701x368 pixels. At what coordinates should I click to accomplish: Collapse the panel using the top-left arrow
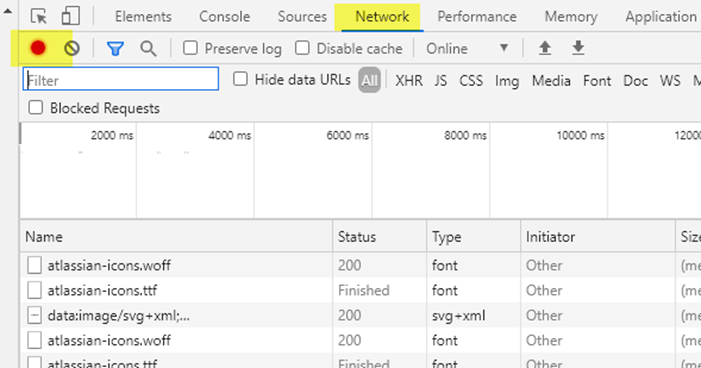pos(8,11)
